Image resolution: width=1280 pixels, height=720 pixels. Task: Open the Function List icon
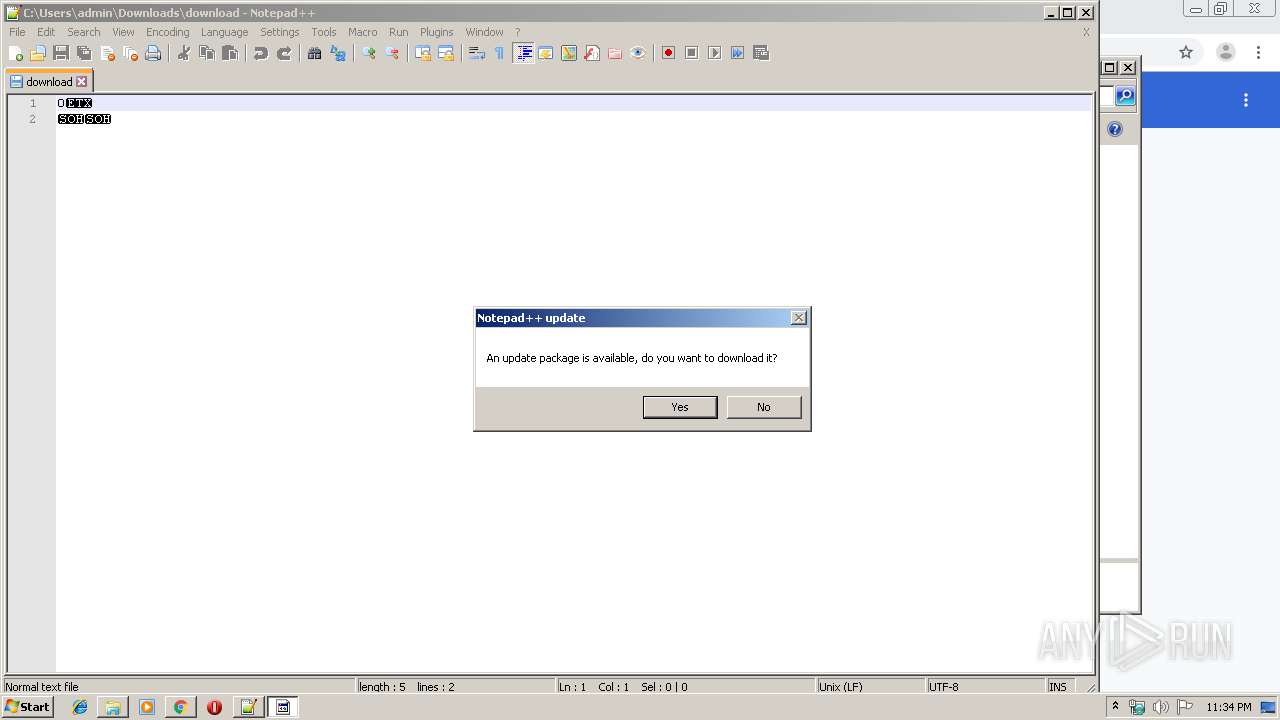pyautogui.click(x=592, y=53)
